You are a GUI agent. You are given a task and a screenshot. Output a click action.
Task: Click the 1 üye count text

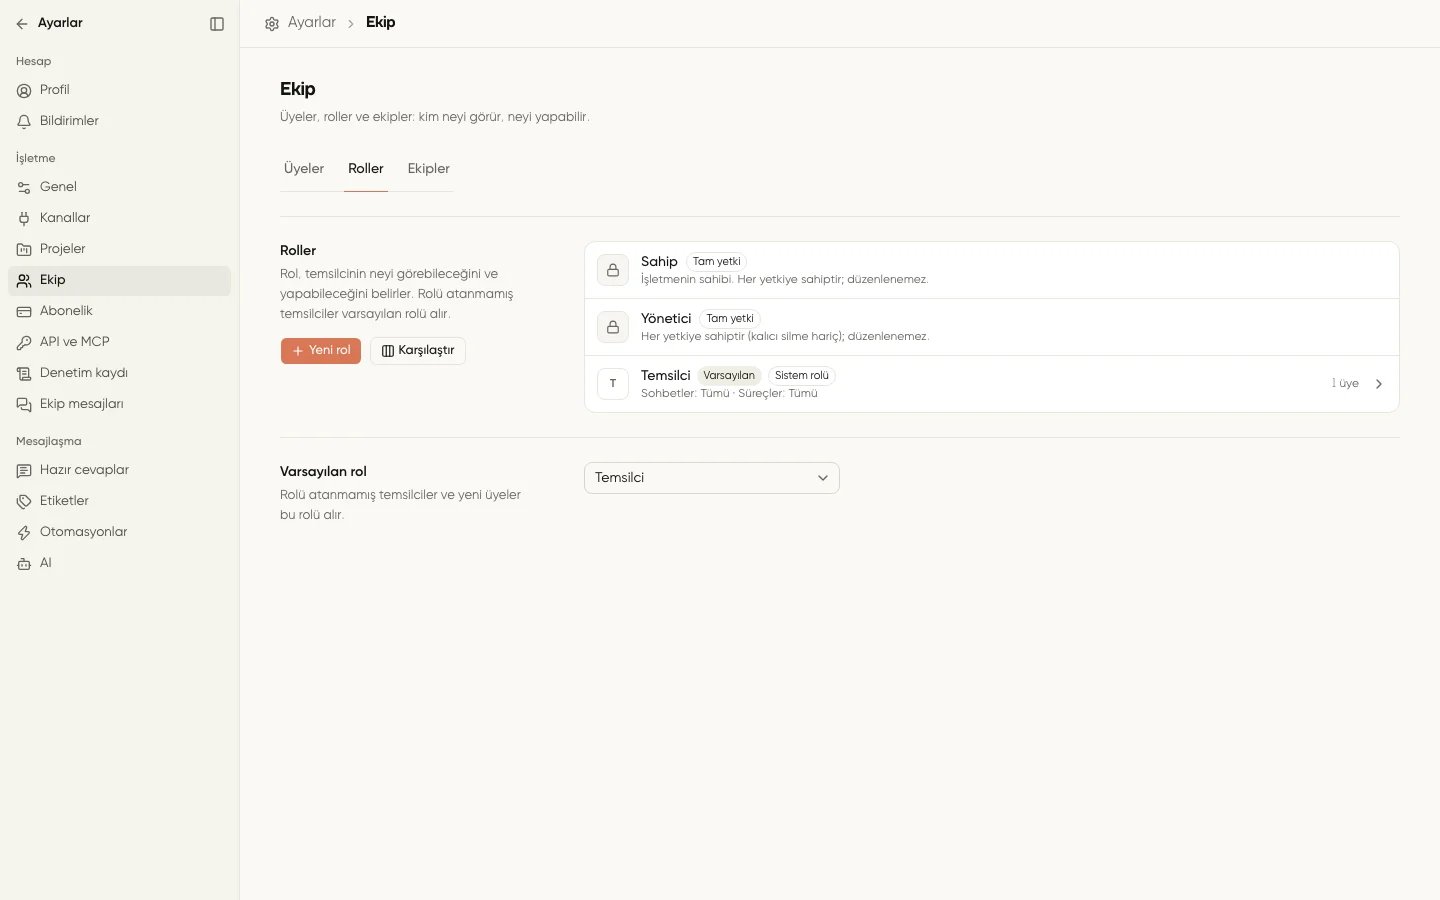[x=1345, y=384]
